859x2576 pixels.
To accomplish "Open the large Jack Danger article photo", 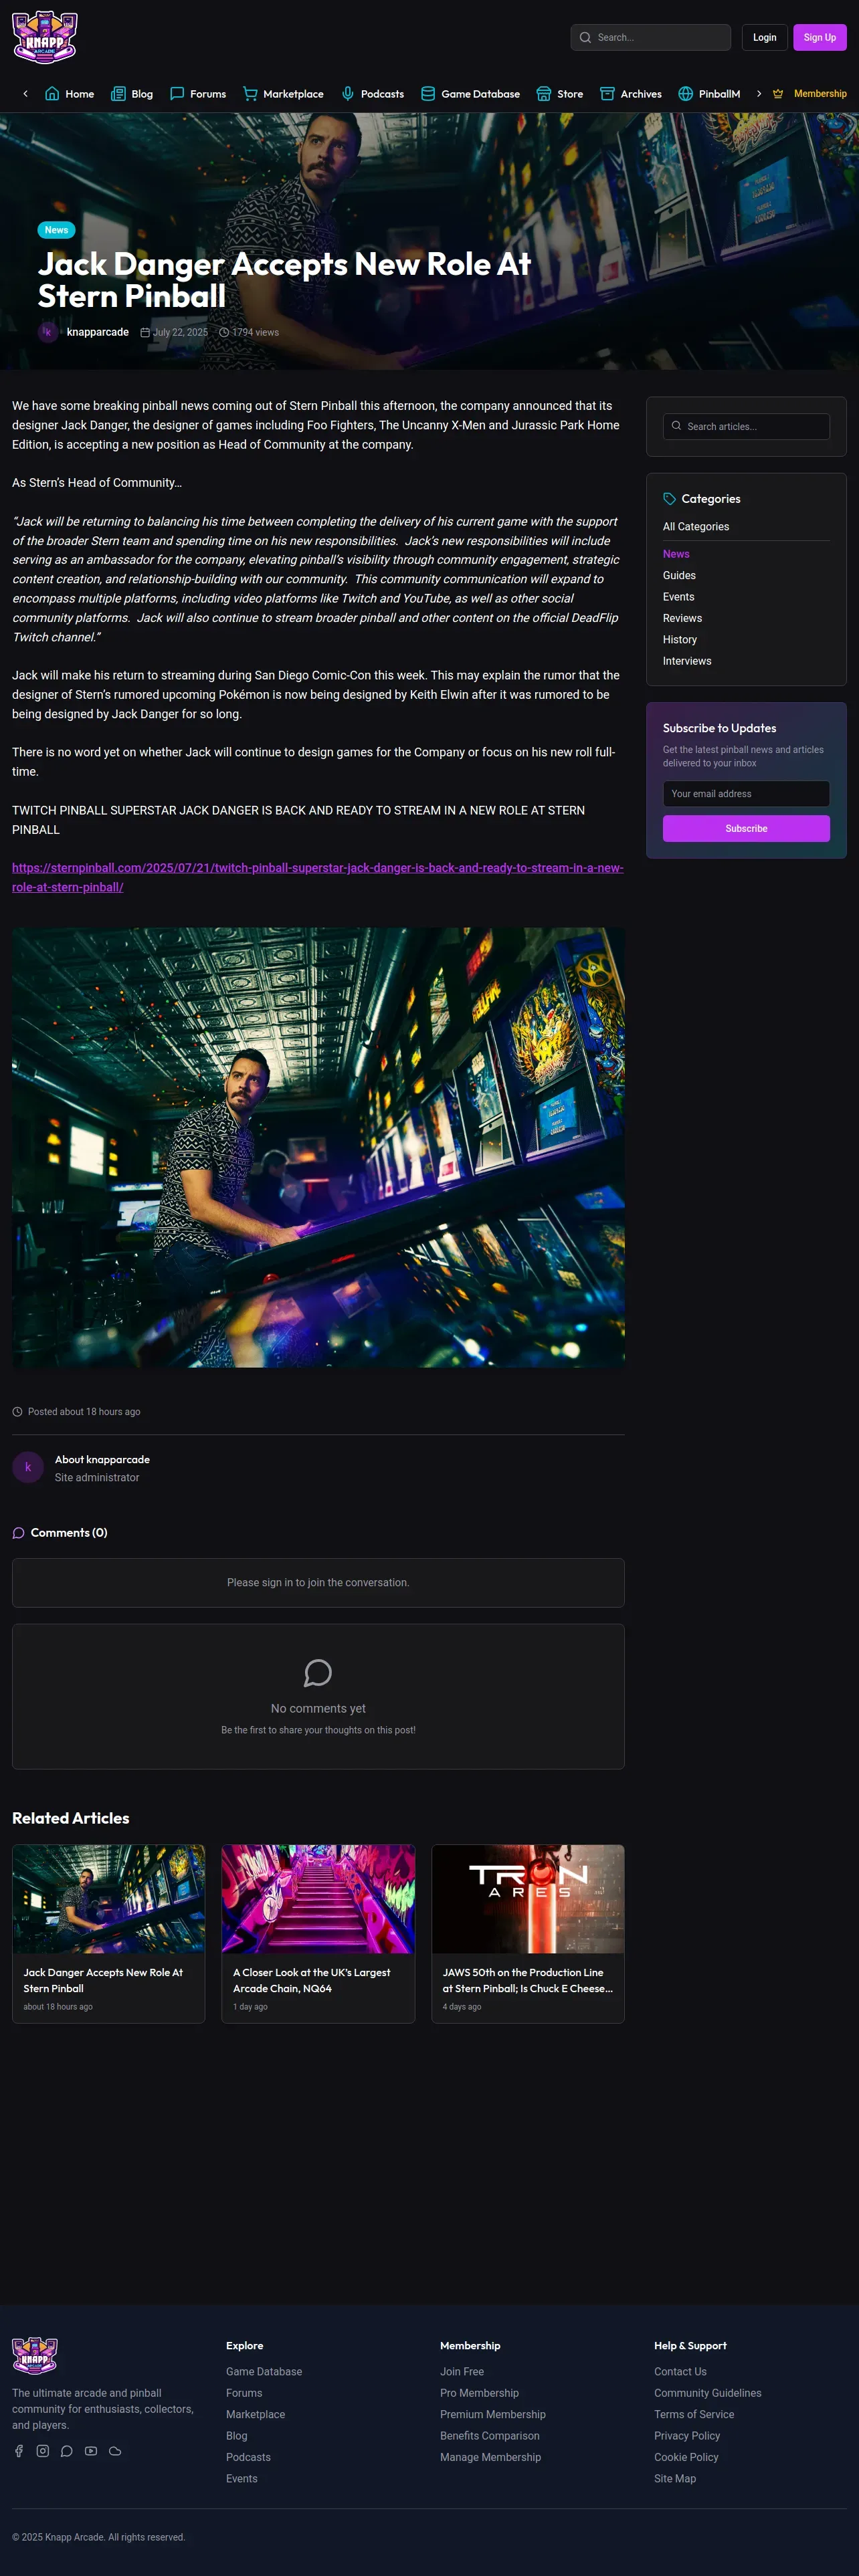I will pyautogui.click(x=318, y=1148).
